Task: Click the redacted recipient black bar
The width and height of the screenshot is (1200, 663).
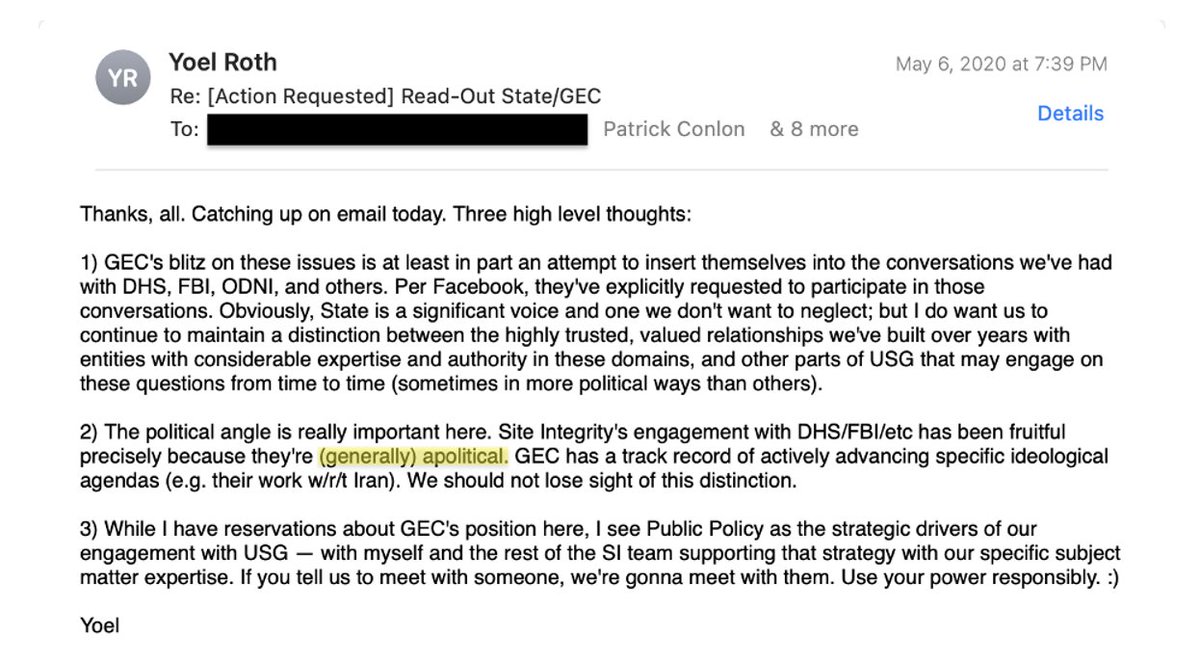Action: point(397,130)
